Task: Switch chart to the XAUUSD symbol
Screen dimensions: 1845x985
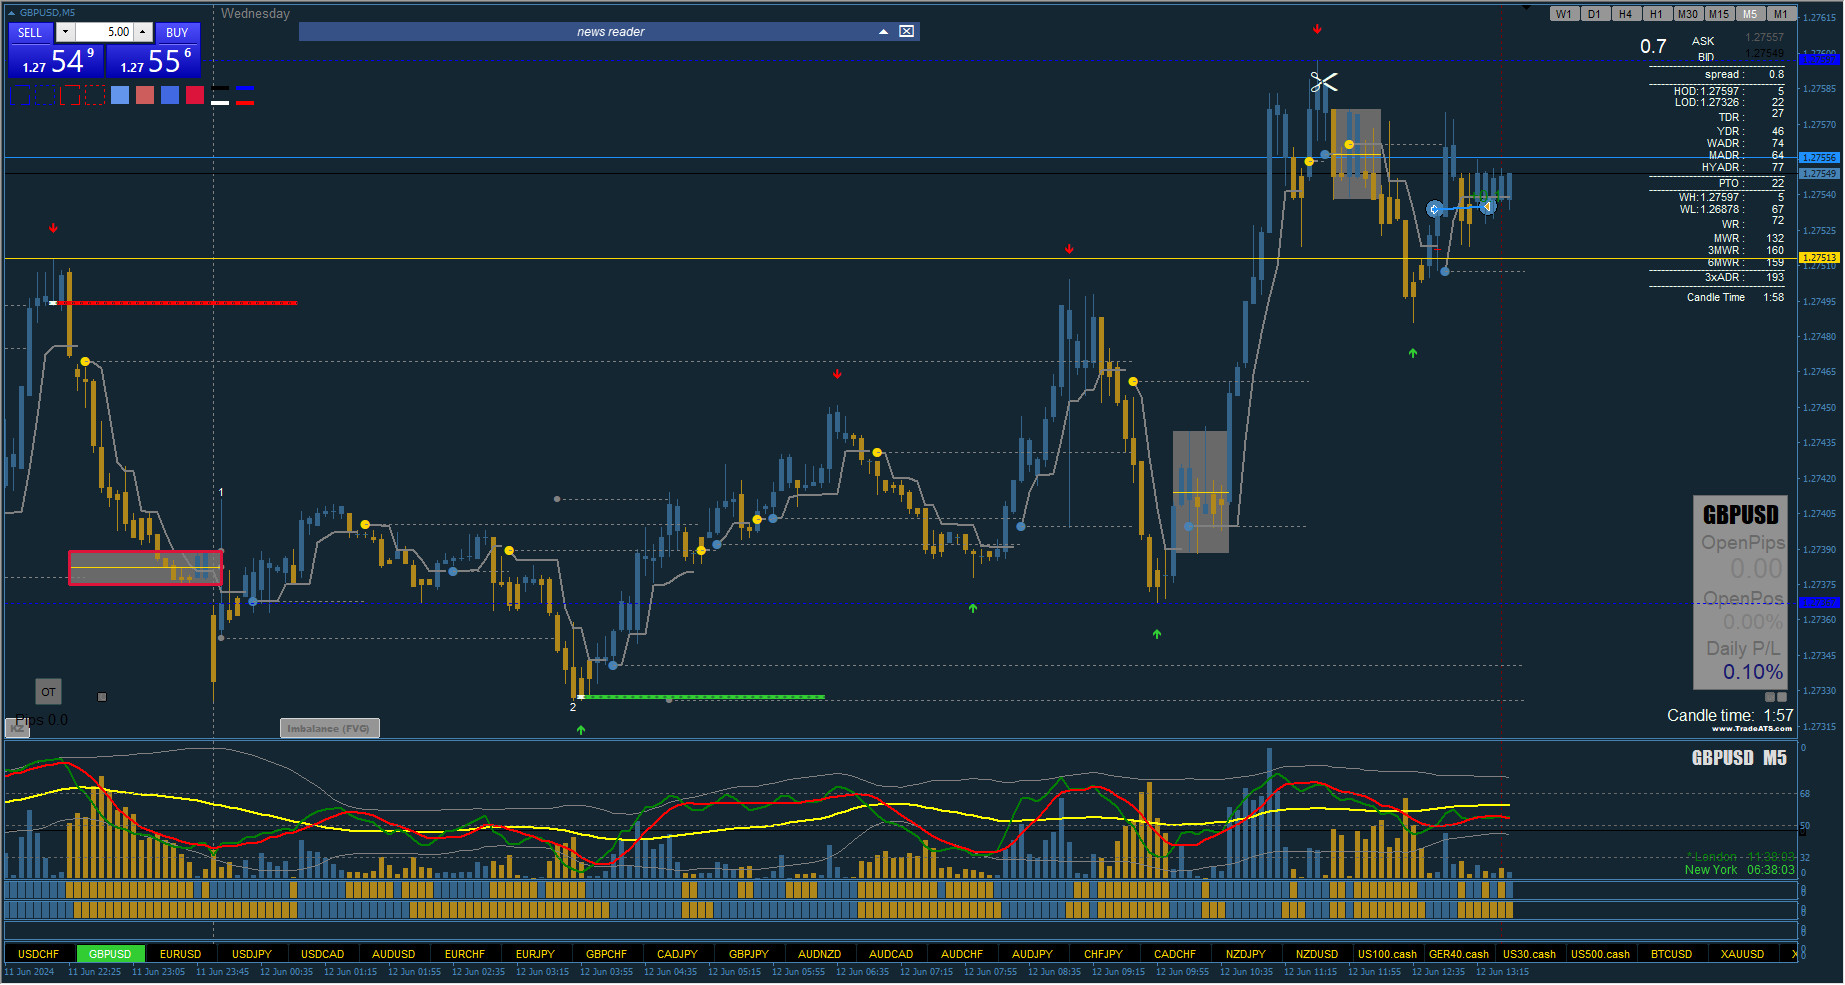Action: pos(1742,954)
